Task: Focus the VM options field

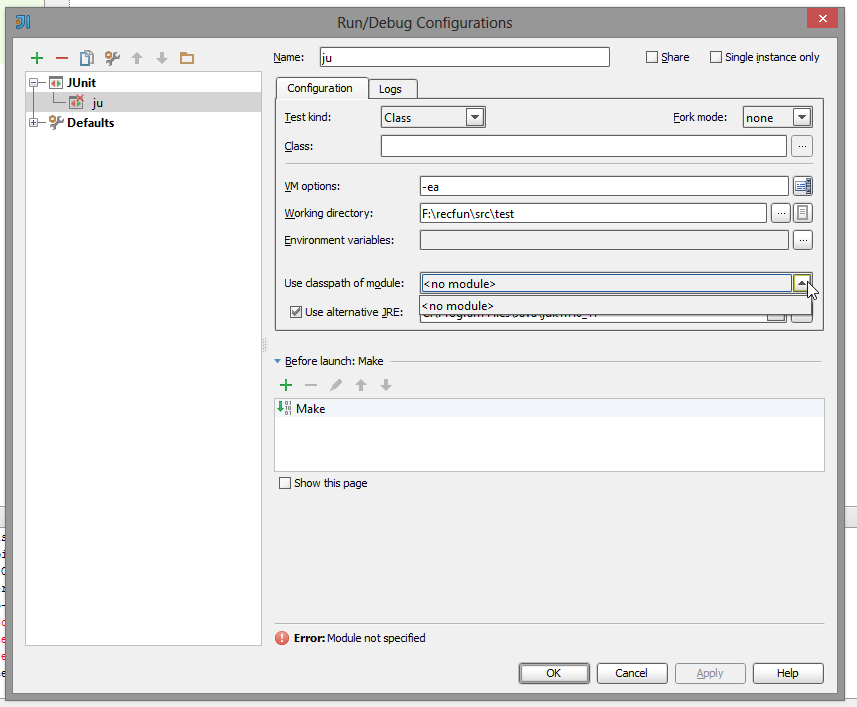Action: point(604,186)
